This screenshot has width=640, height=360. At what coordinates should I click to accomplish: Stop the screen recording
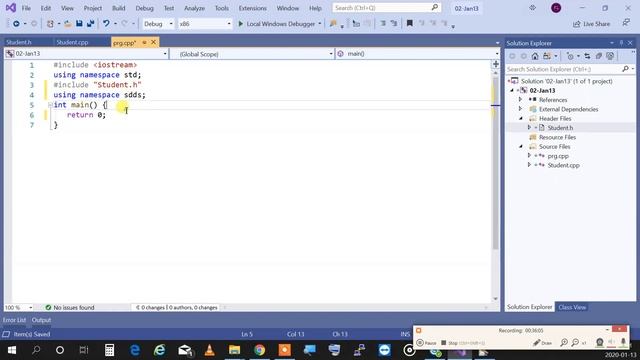pos(463,343)
